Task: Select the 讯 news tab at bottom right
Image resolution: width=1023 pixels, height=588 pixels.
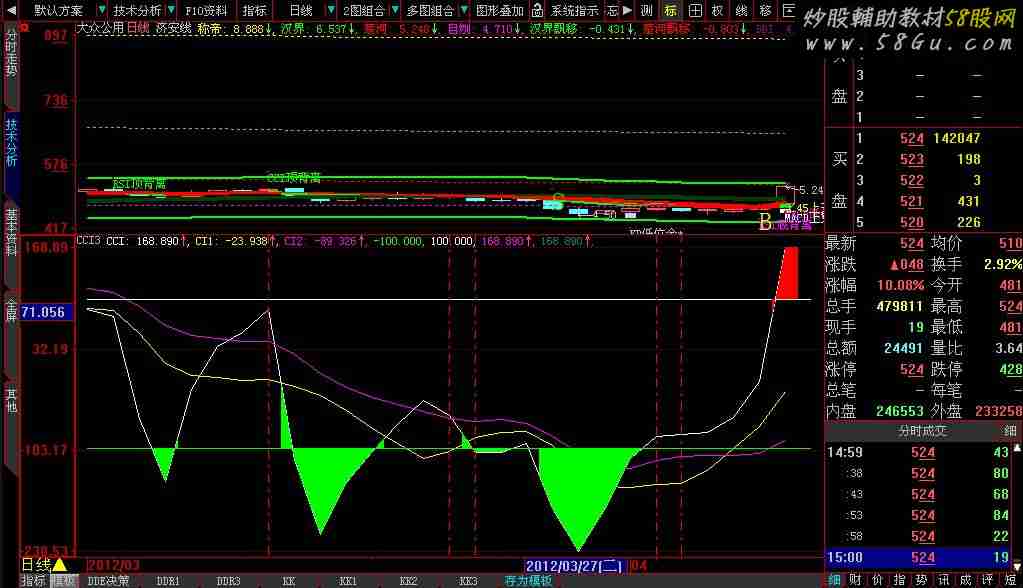Action: (x=943, y=580)
